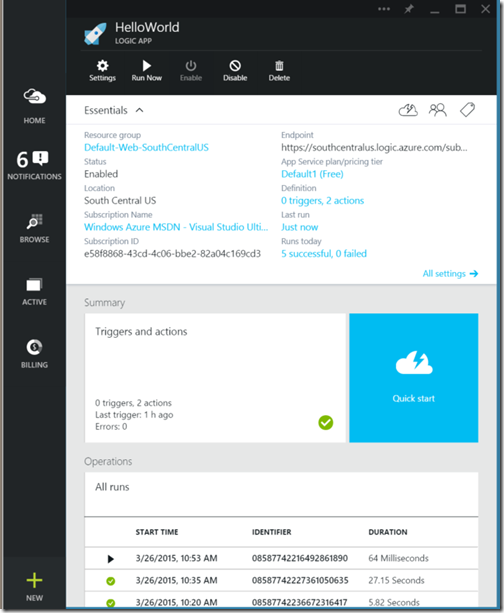Show ACTIVE journeys in sidebar
The height and width of the screenshot is (613, 504).
click(x=34, y=292)
